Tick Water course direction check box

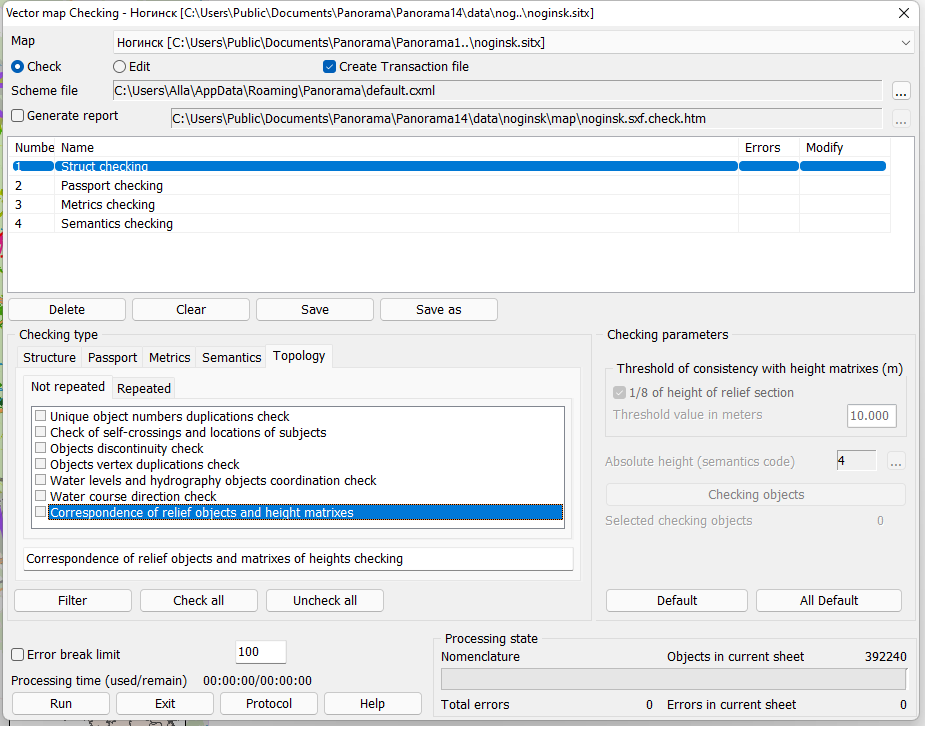coord(41,497)
